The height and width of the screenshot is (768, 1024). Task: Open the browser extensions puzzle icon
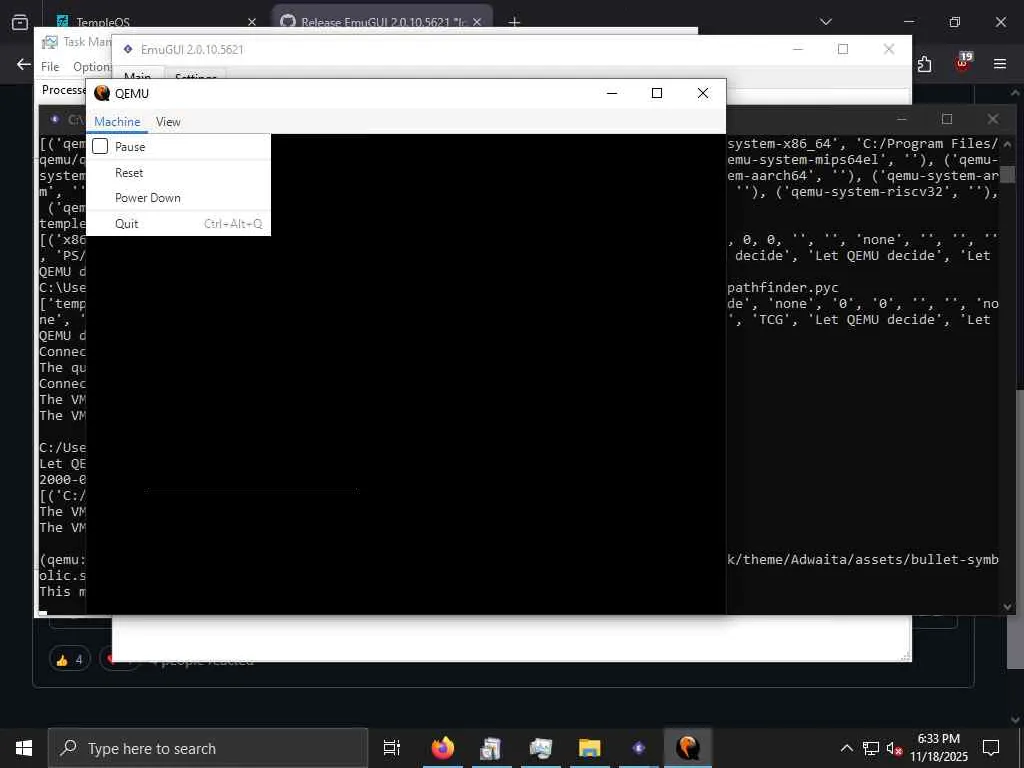coord(924,64)
